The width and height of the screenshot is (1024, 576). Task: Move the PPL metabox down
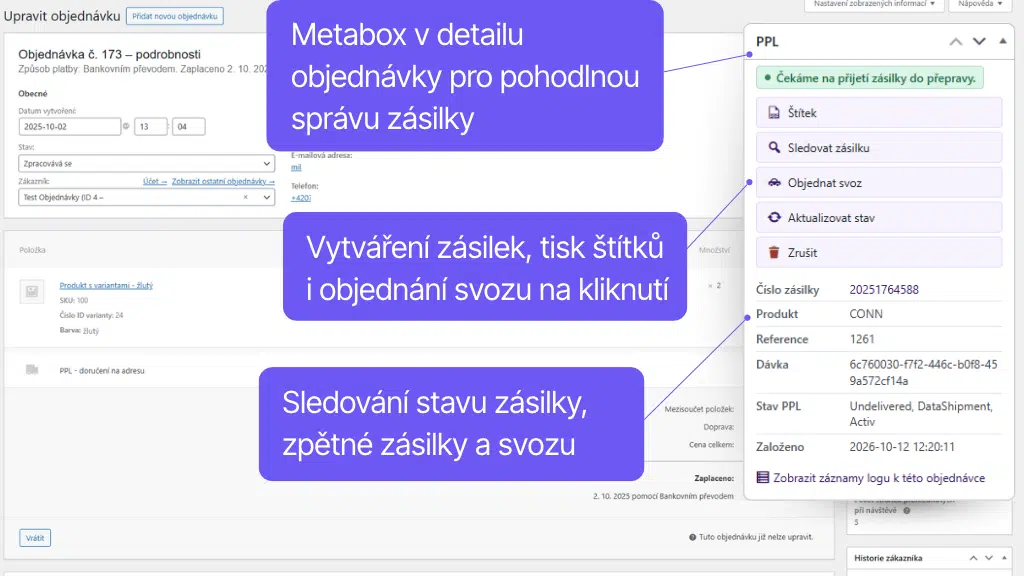point(979,42)
